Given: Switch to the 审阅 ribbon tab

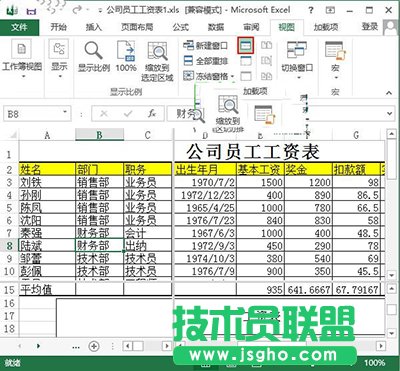Looking at the screenshot, I should tap(251, 27).
